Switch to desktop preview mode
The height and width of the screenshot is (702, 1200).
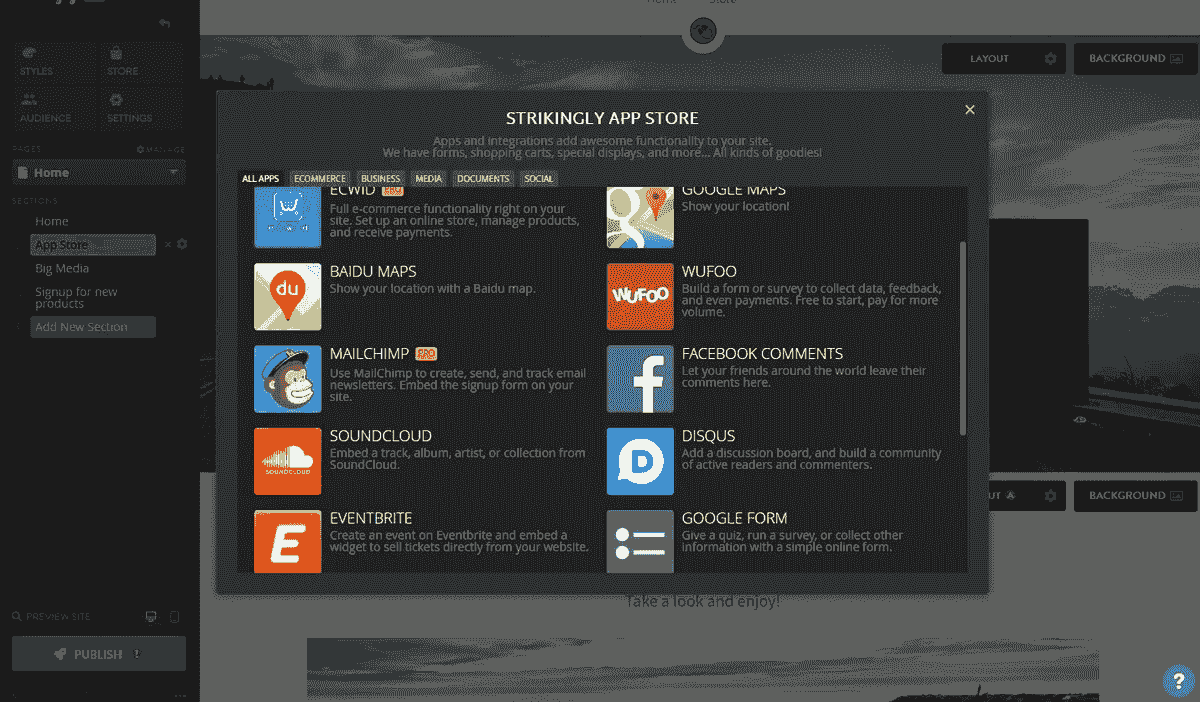pos(151,617)
